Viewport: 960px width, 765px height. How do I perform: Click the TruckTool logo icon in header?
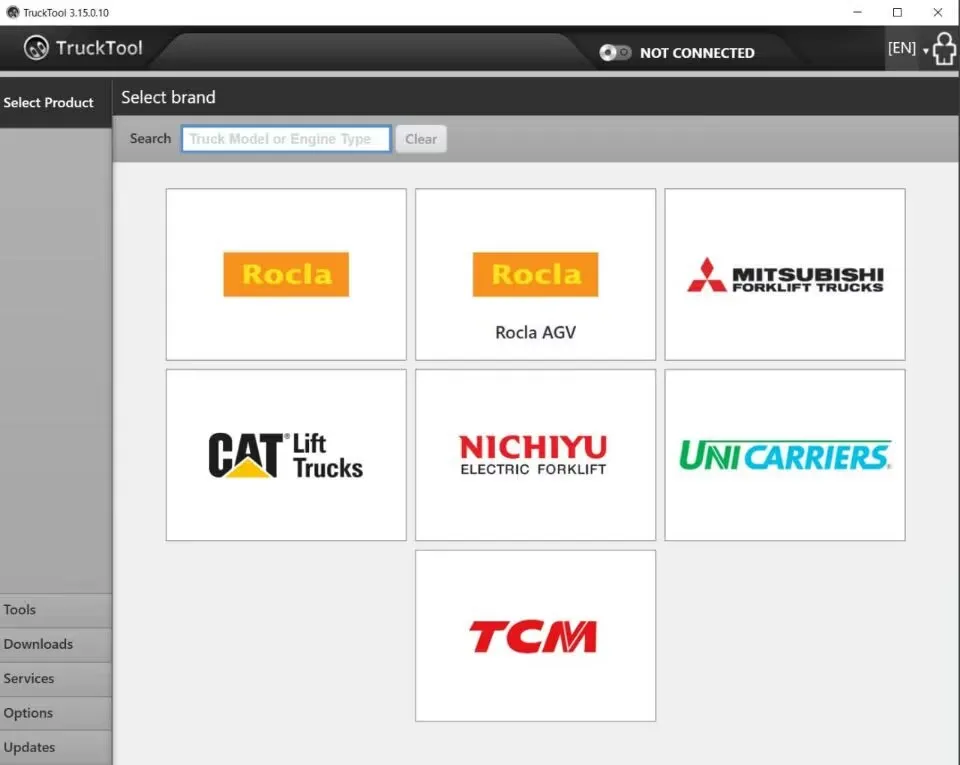(x=36, y=48)
